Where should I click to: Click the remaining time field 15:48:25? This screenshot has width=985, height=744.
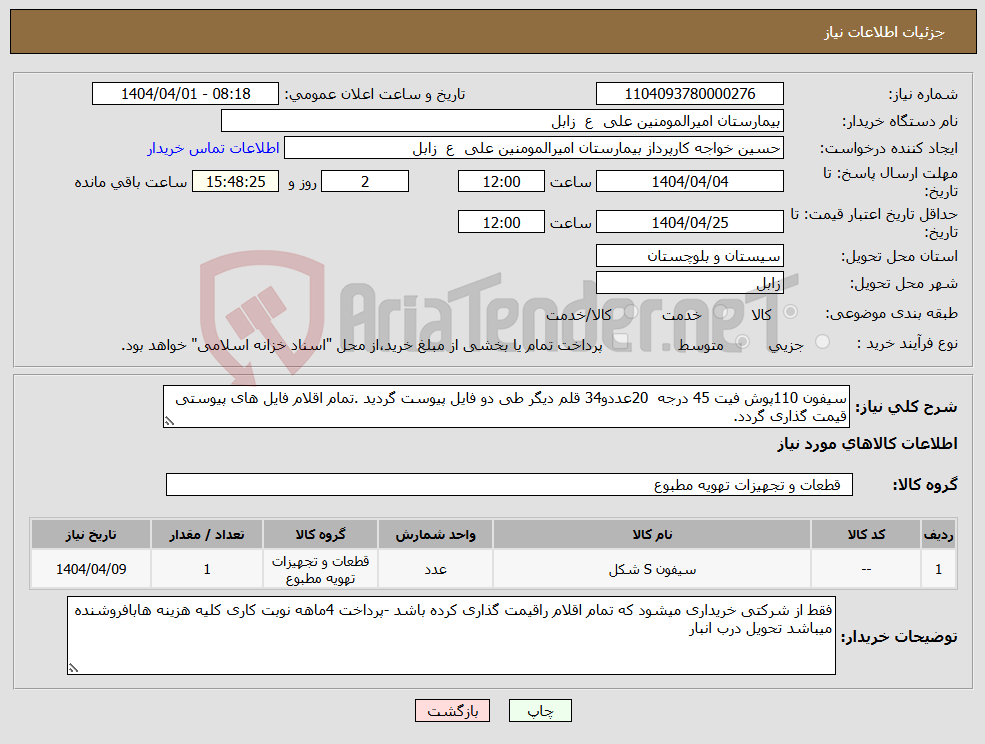(236, 182)
